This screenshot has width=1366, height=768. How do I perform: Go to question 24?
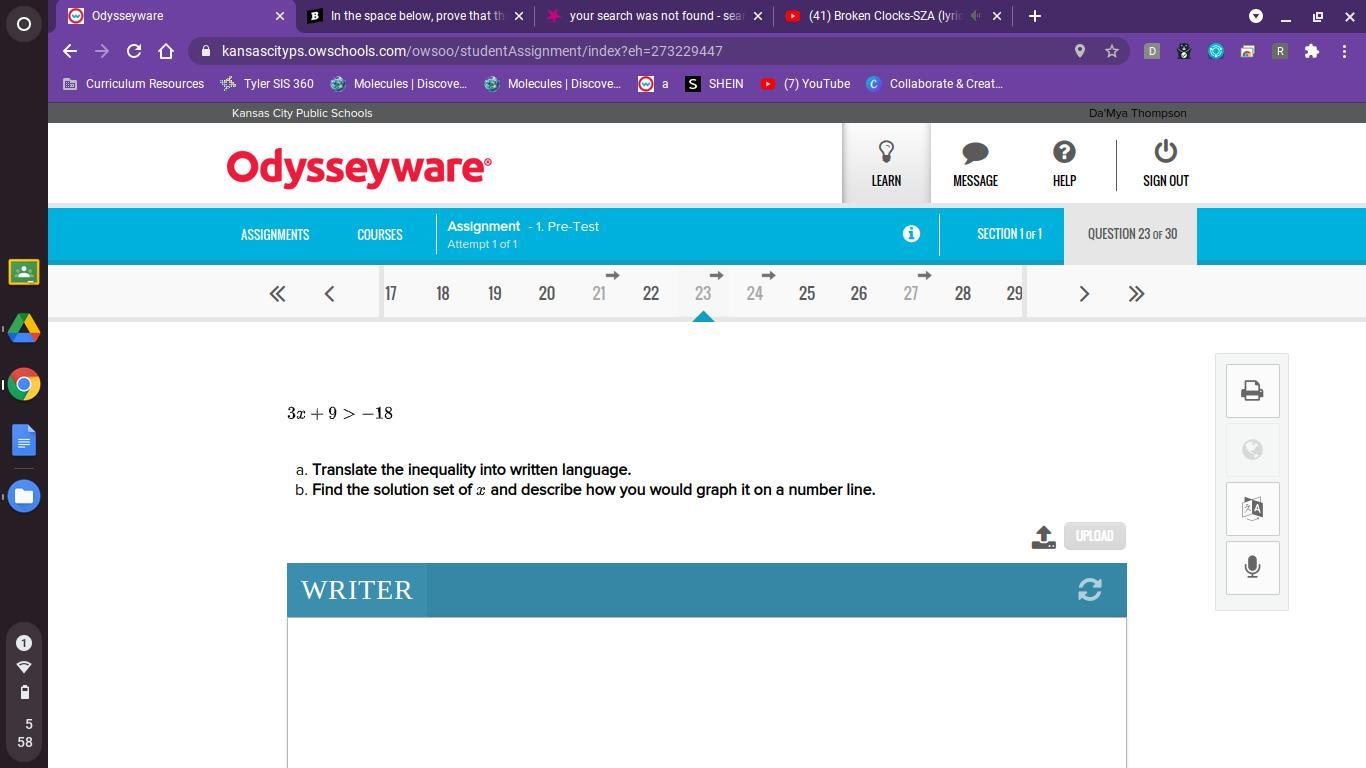(x=755, y=294)
